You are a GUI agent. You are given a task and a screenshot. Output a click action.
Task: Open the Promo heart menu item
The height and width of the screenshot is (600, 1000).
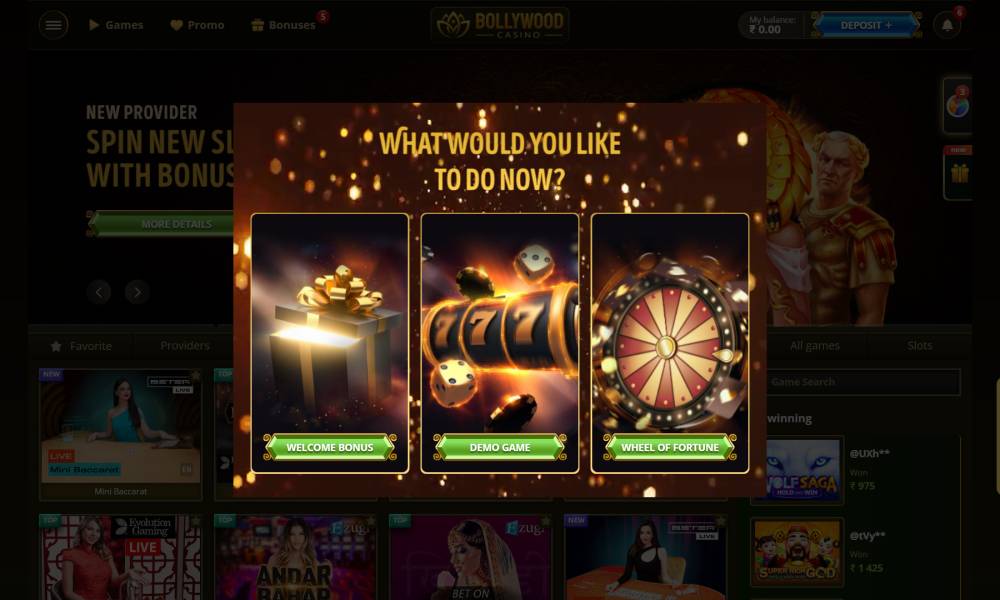(x=197, y=25)
